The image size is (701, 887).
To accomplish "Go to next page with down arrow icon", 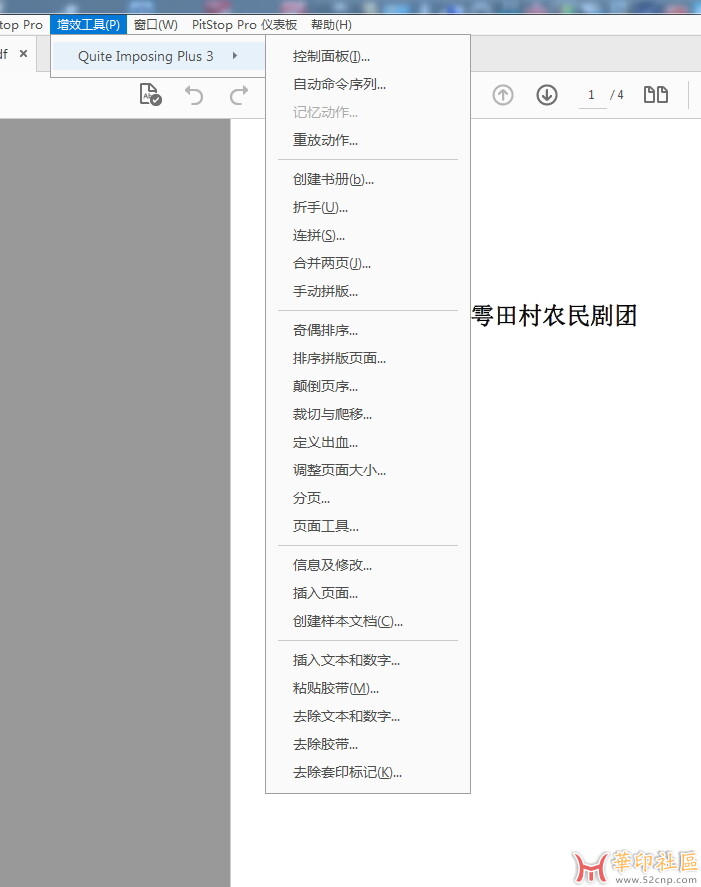I will 546,95.
